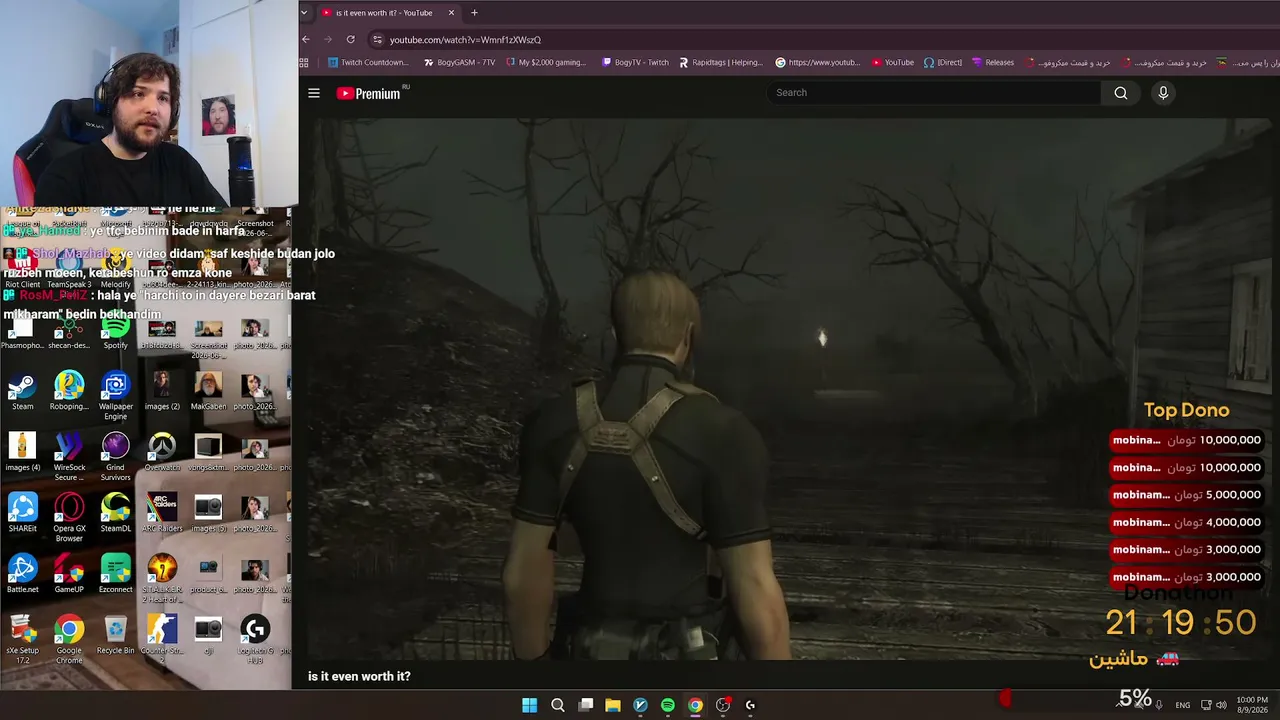The width and height of the screenshot is (1280, 720).
Task: Open the S.T.A.L.K.E.R. 2 desktop shortcut
Action: pos(162,578)
